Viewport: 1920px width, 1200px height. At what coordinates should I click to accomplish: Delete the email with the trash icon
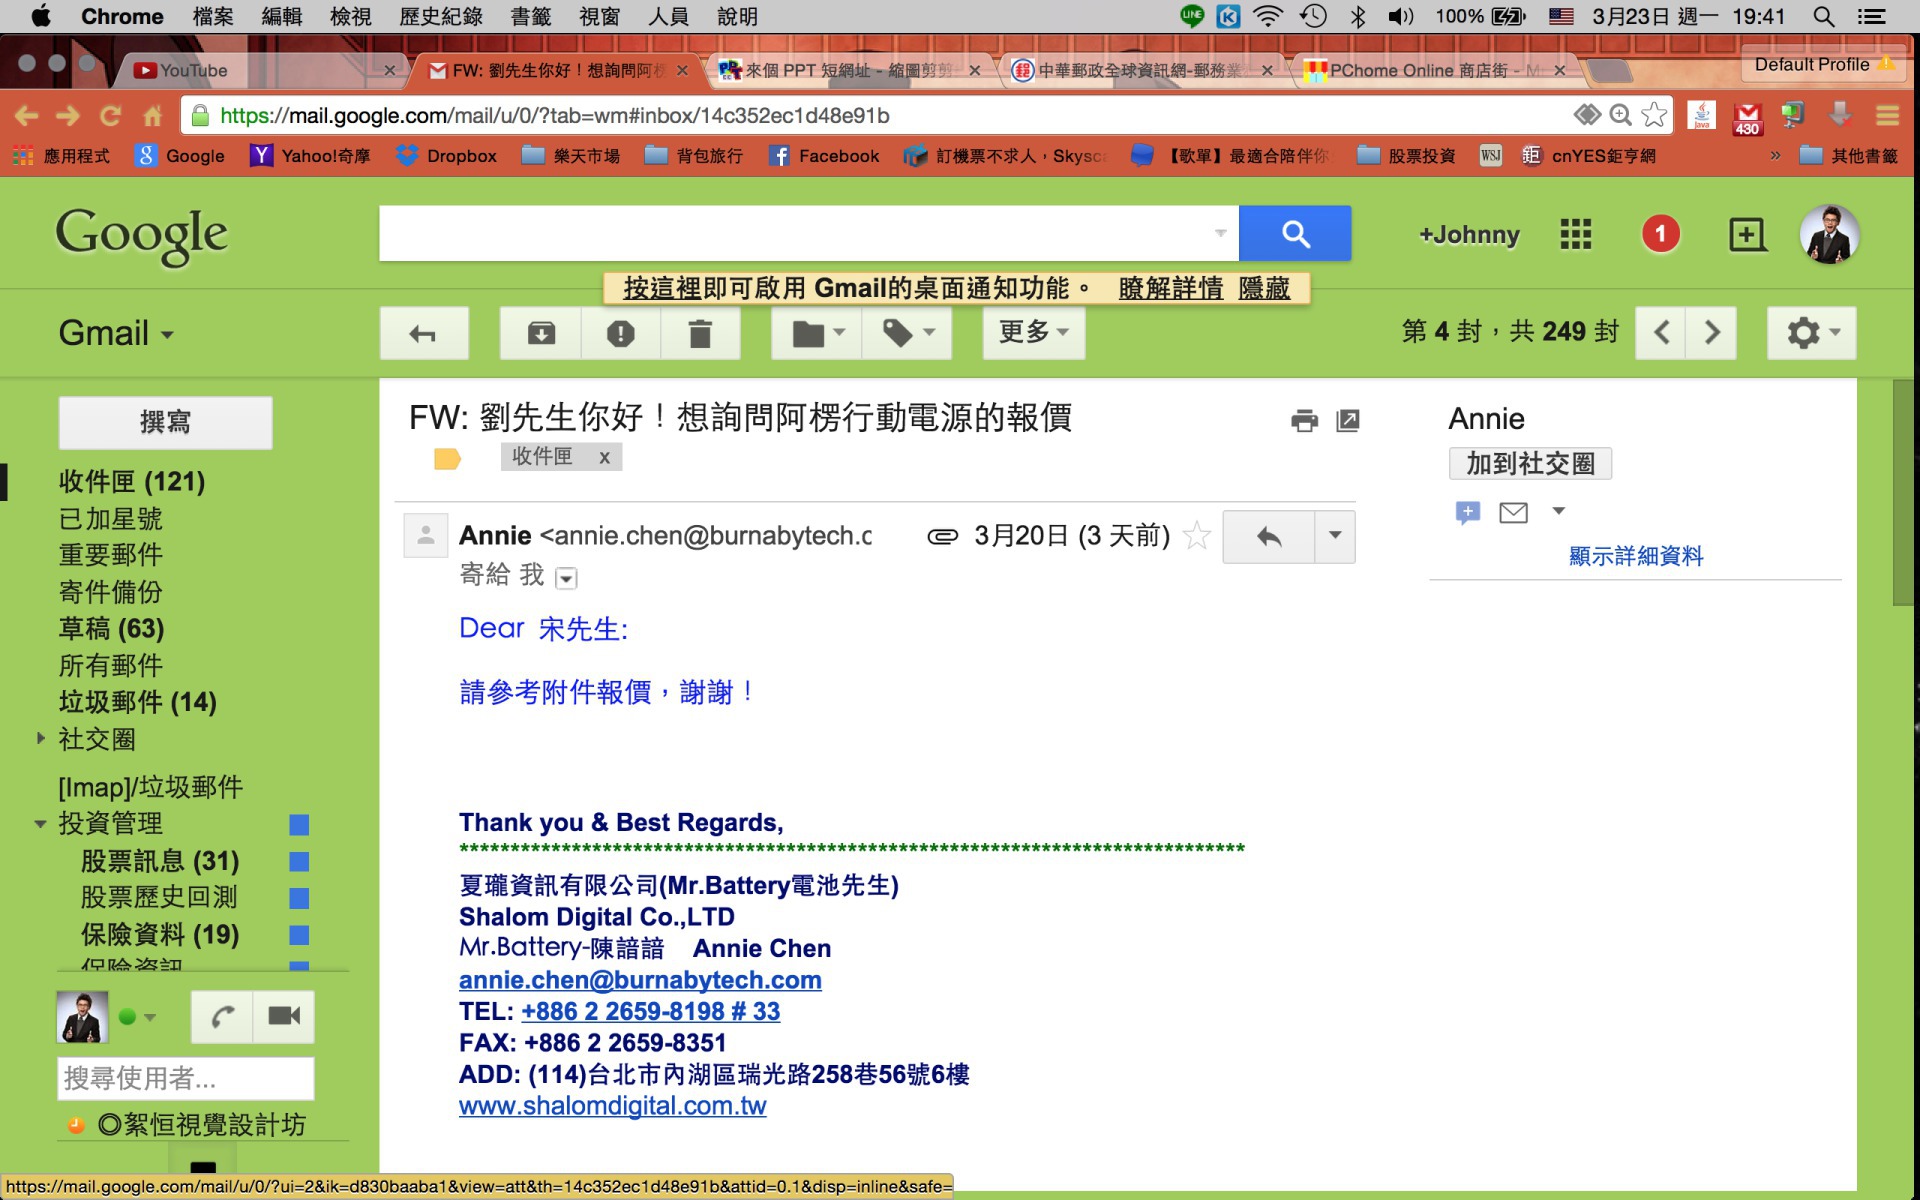700,333
